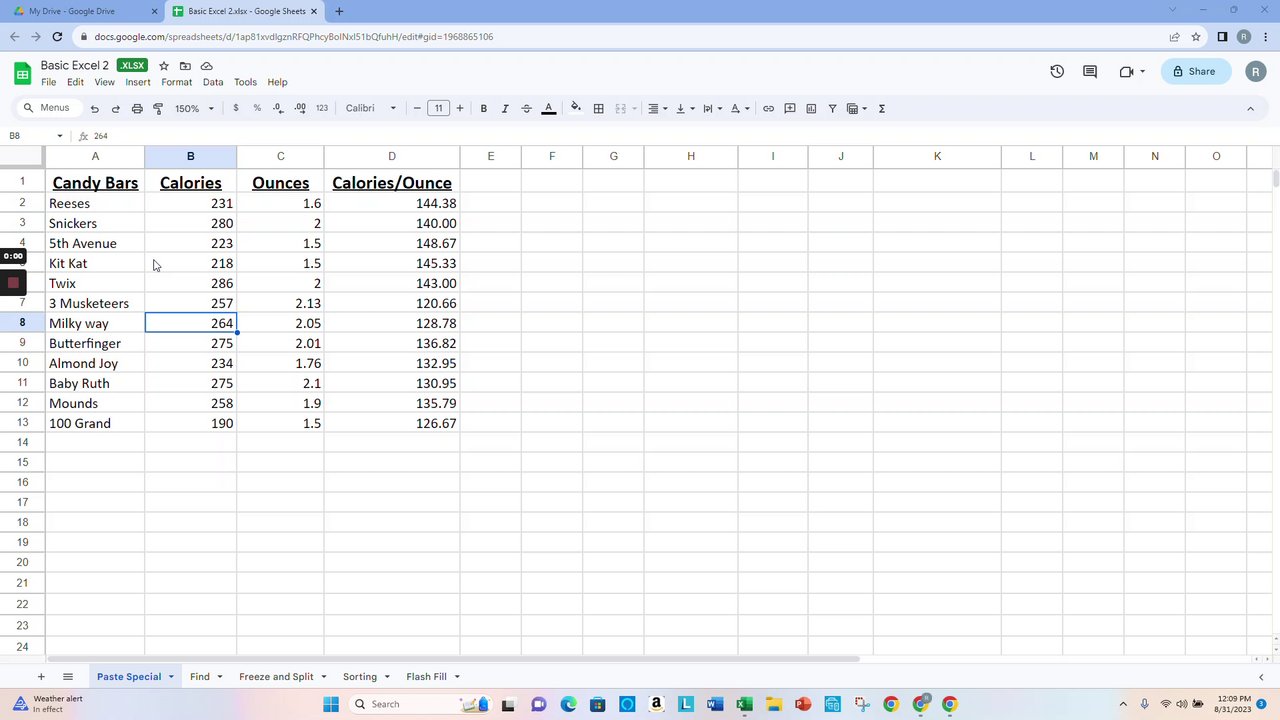
Task: Open the Calibri font dropdown
Action: click(x=371, y=108)
